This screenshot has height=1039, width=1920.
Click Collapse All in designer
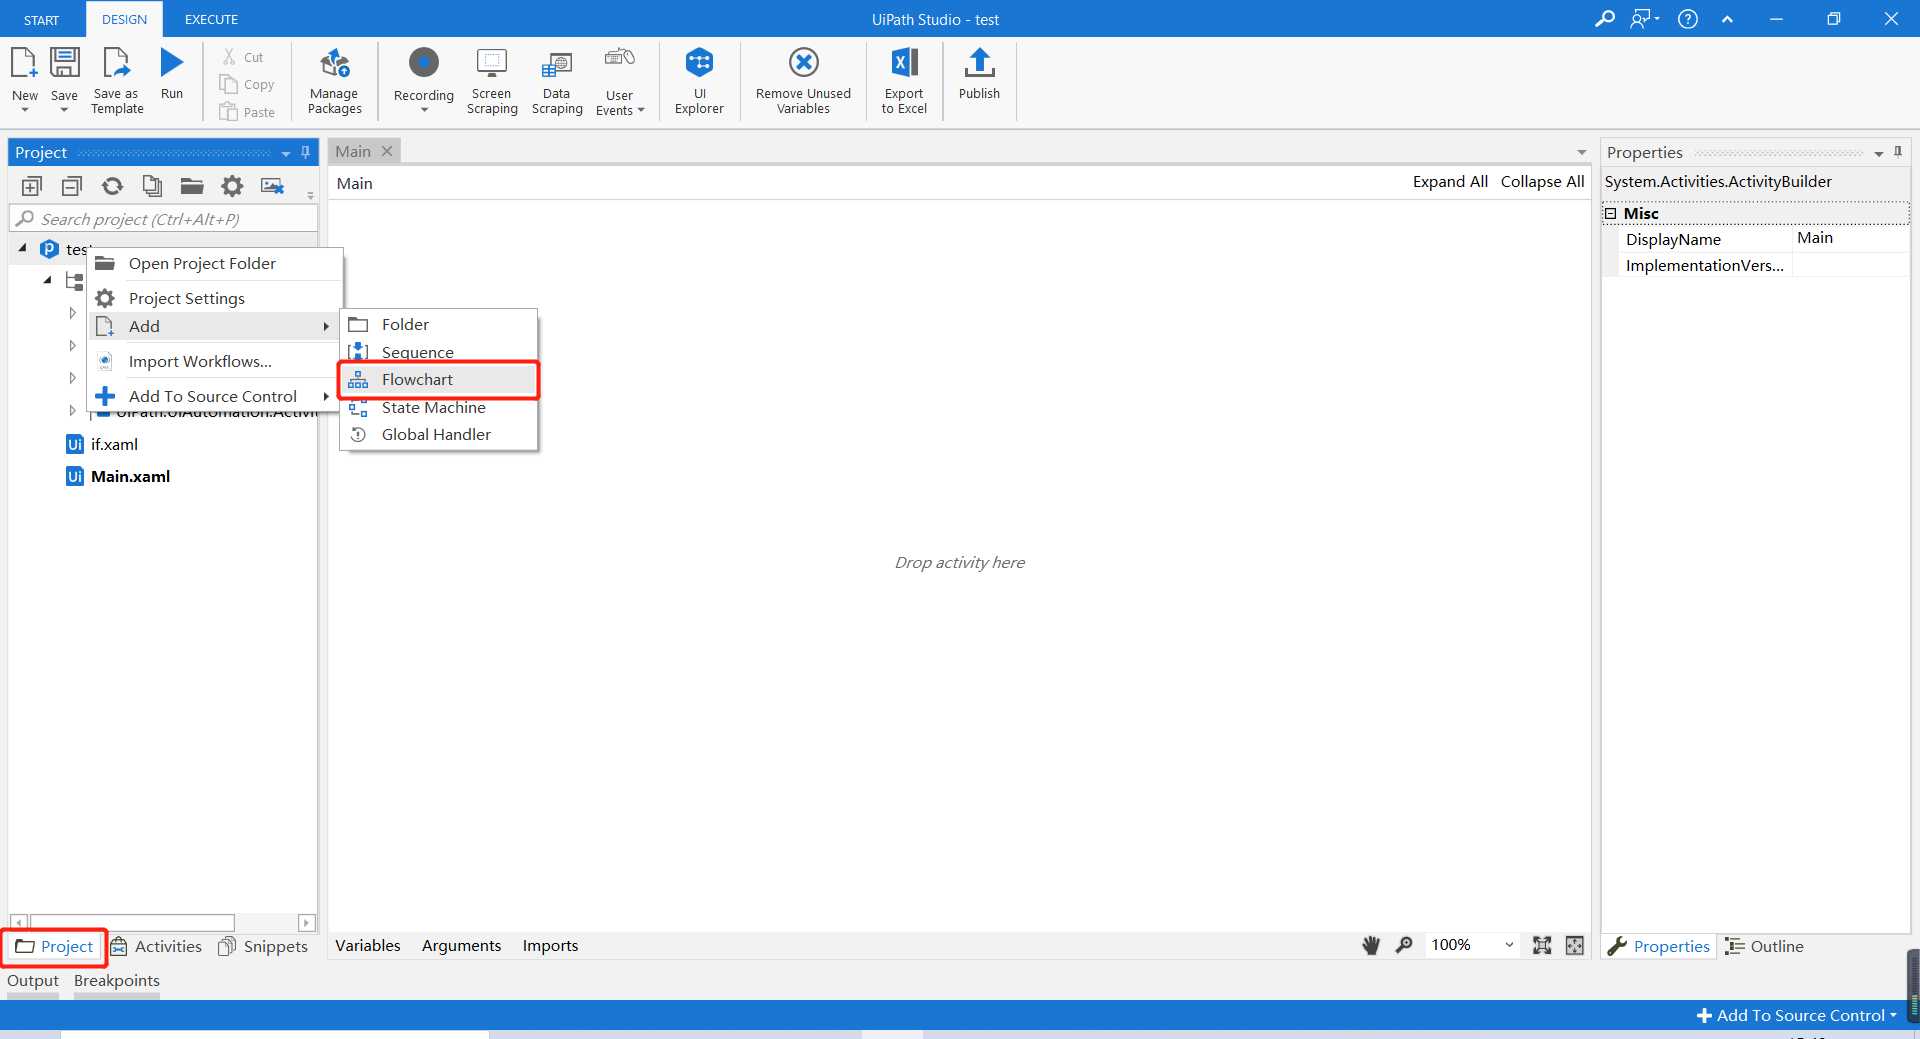point(1542,181)
